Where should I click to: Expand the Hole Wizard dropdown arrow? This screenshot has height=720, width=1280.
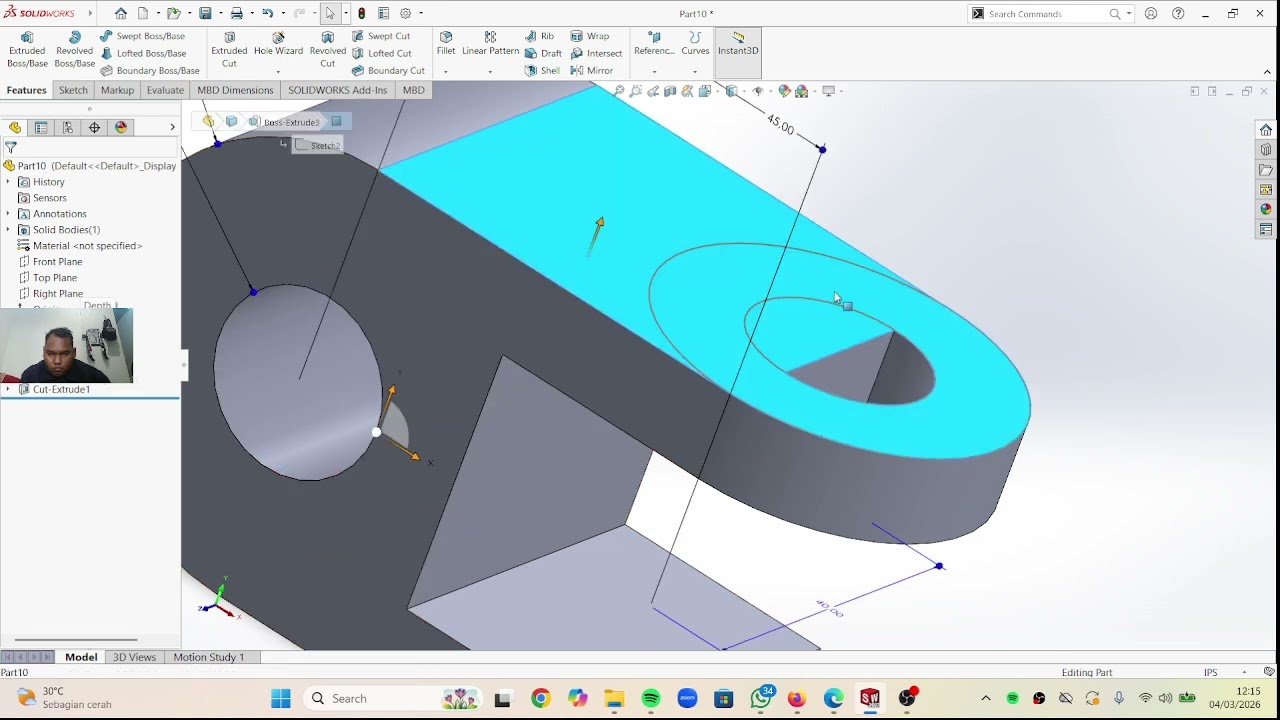click(278, 72)
